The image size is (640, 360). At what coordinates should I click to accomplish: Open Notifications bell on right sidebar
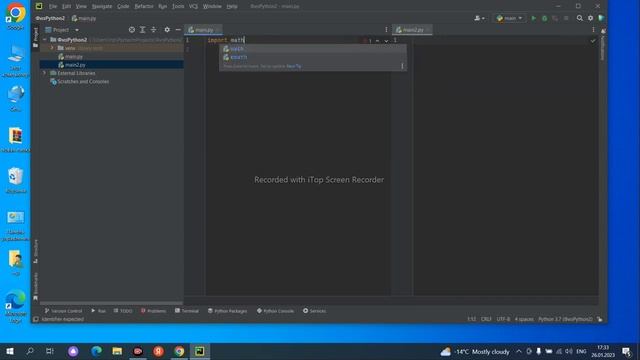[603, 31]
